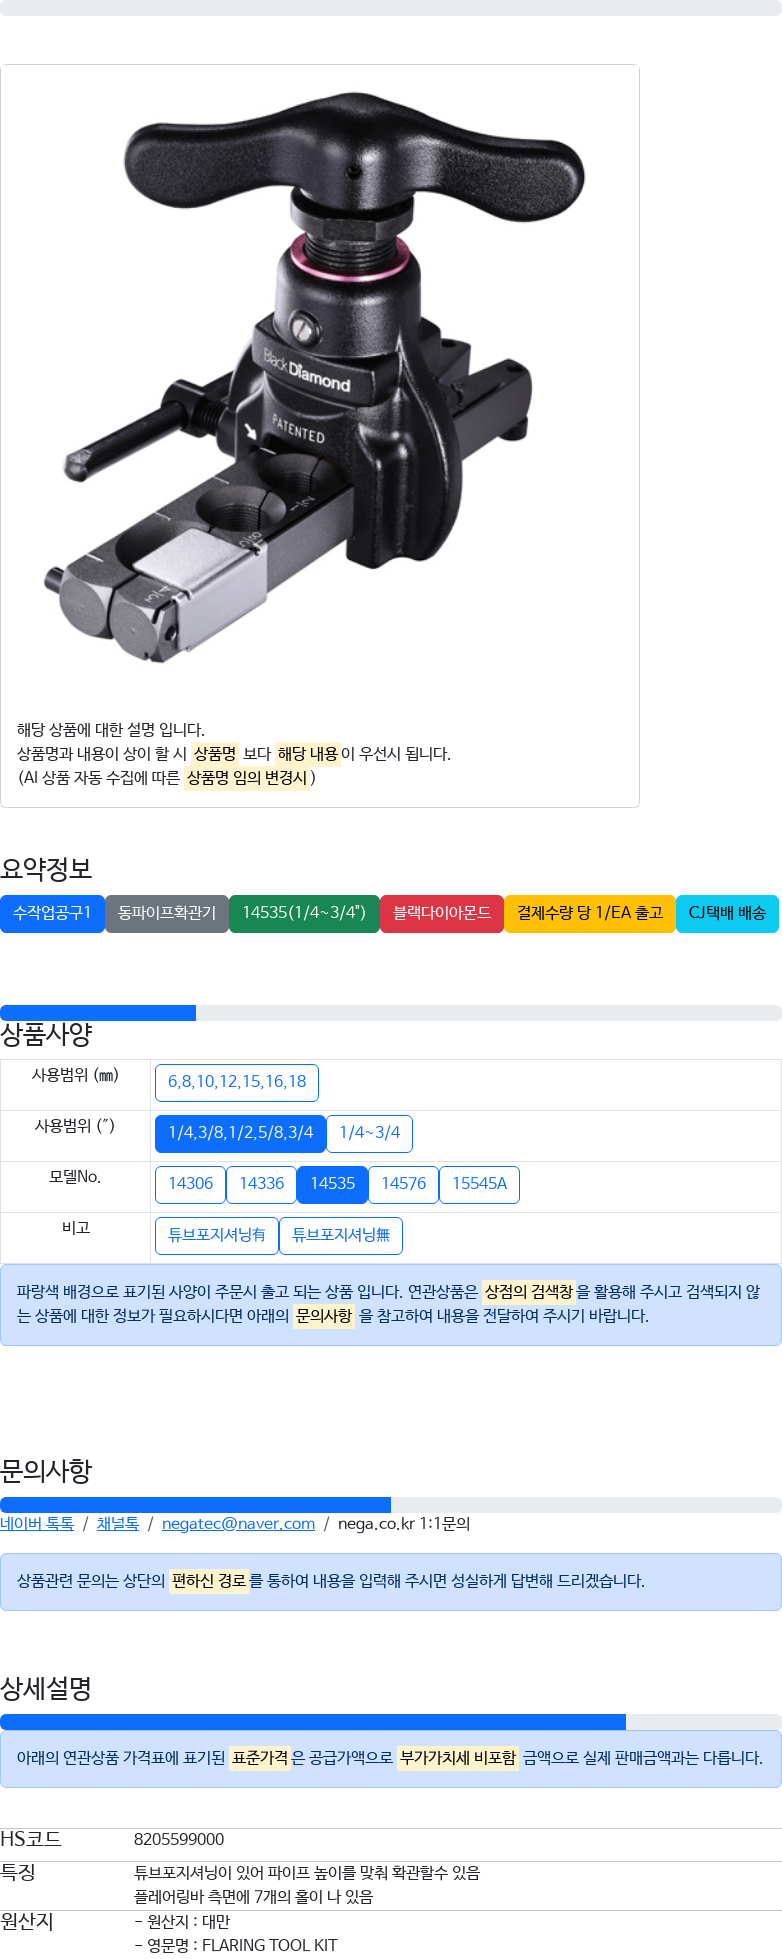Select the 1/4,3/8,1/2,5/8,3/4 inch option
This screenshot has height=1959, width=782.
pyautogui.click(x=241, y=1133)
